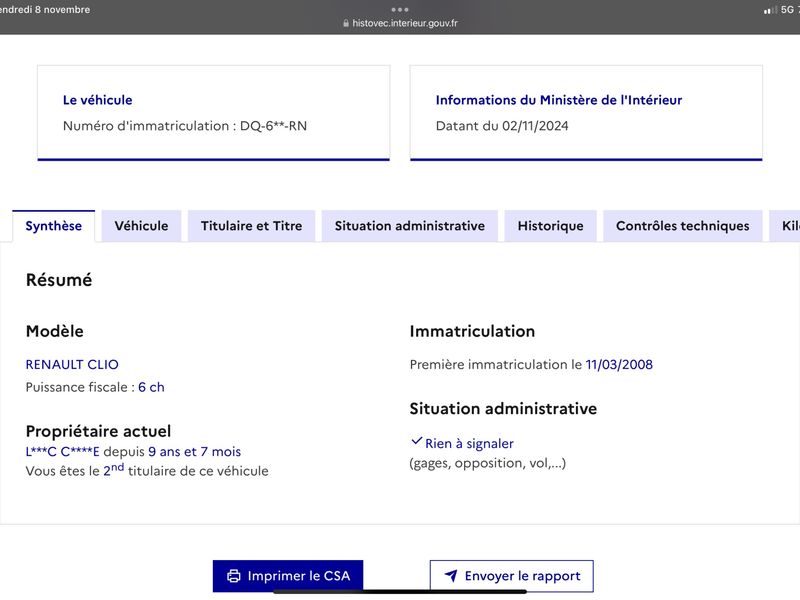The width and height of the screenshot is (800, 600).
Task: Click the lock icon beside histovec URL
Action: pos(346,23)
